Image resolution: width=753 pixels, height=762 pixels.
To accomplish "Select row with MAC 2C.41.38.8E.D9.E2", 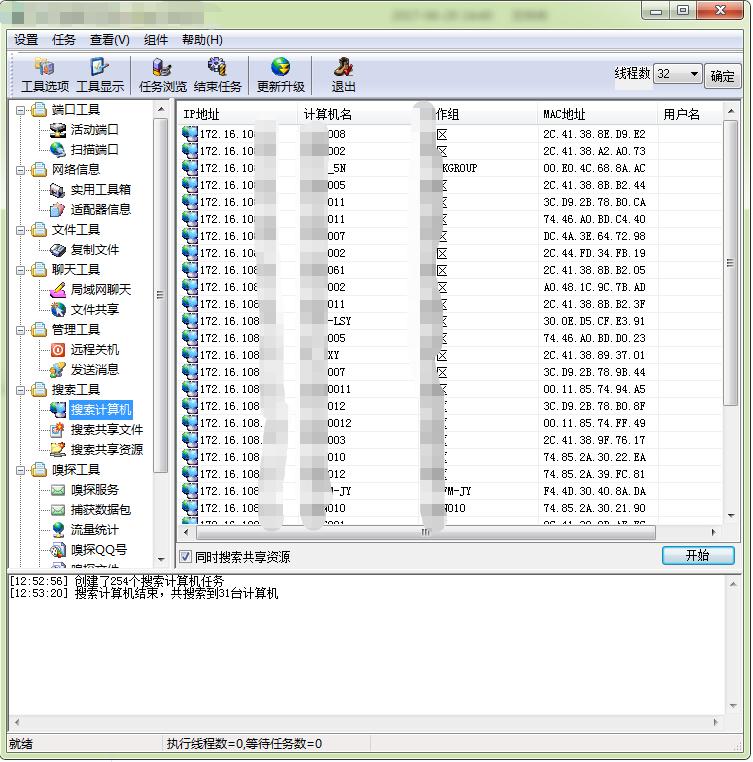I will 450,134.
